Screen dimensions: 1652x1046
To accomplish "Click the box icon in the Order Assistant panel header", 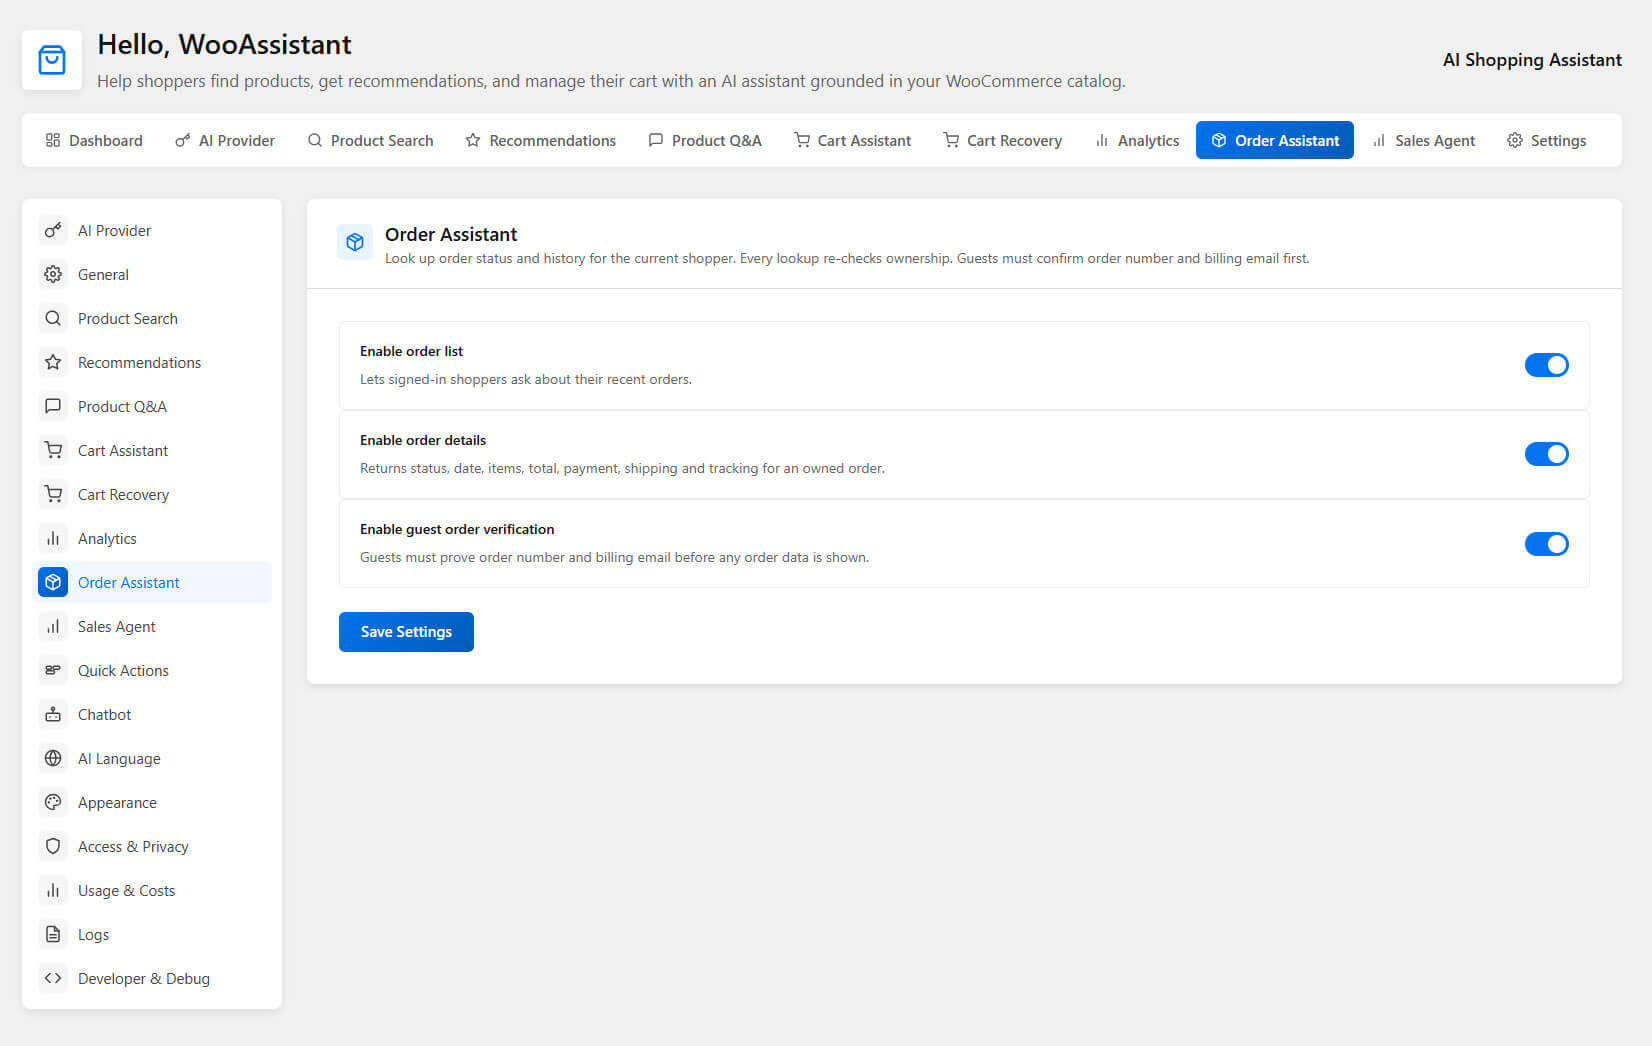I will coord(355,242).
